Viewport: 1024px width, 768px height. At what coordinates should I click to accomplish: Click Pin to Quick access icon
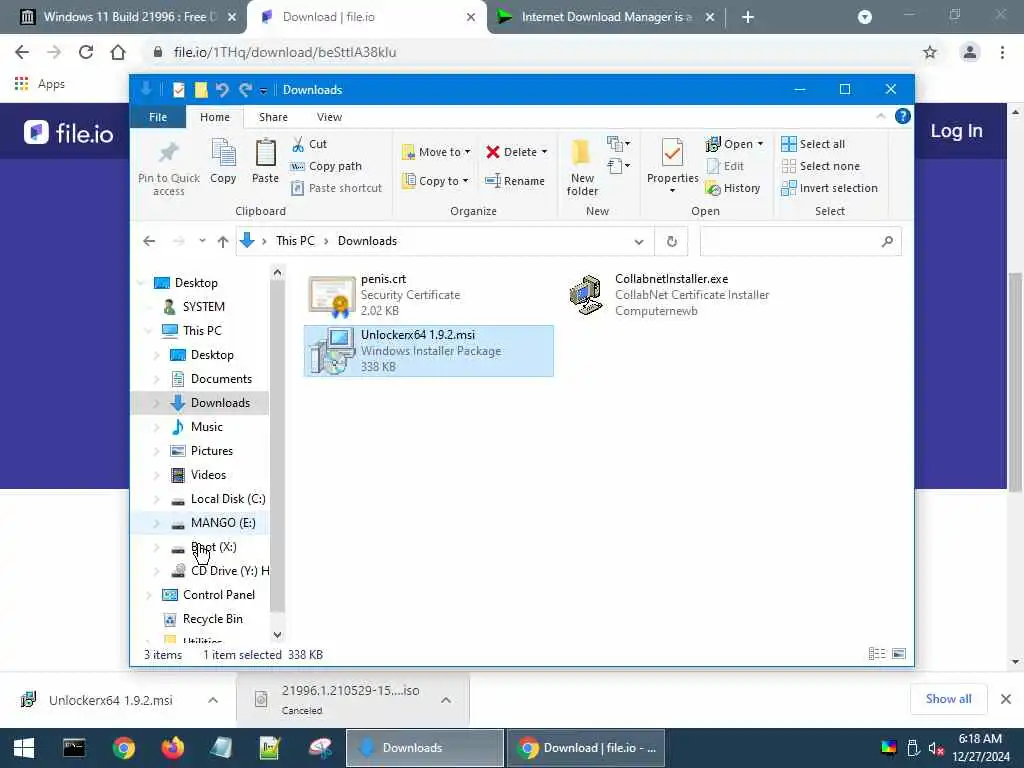pos(168,167)
